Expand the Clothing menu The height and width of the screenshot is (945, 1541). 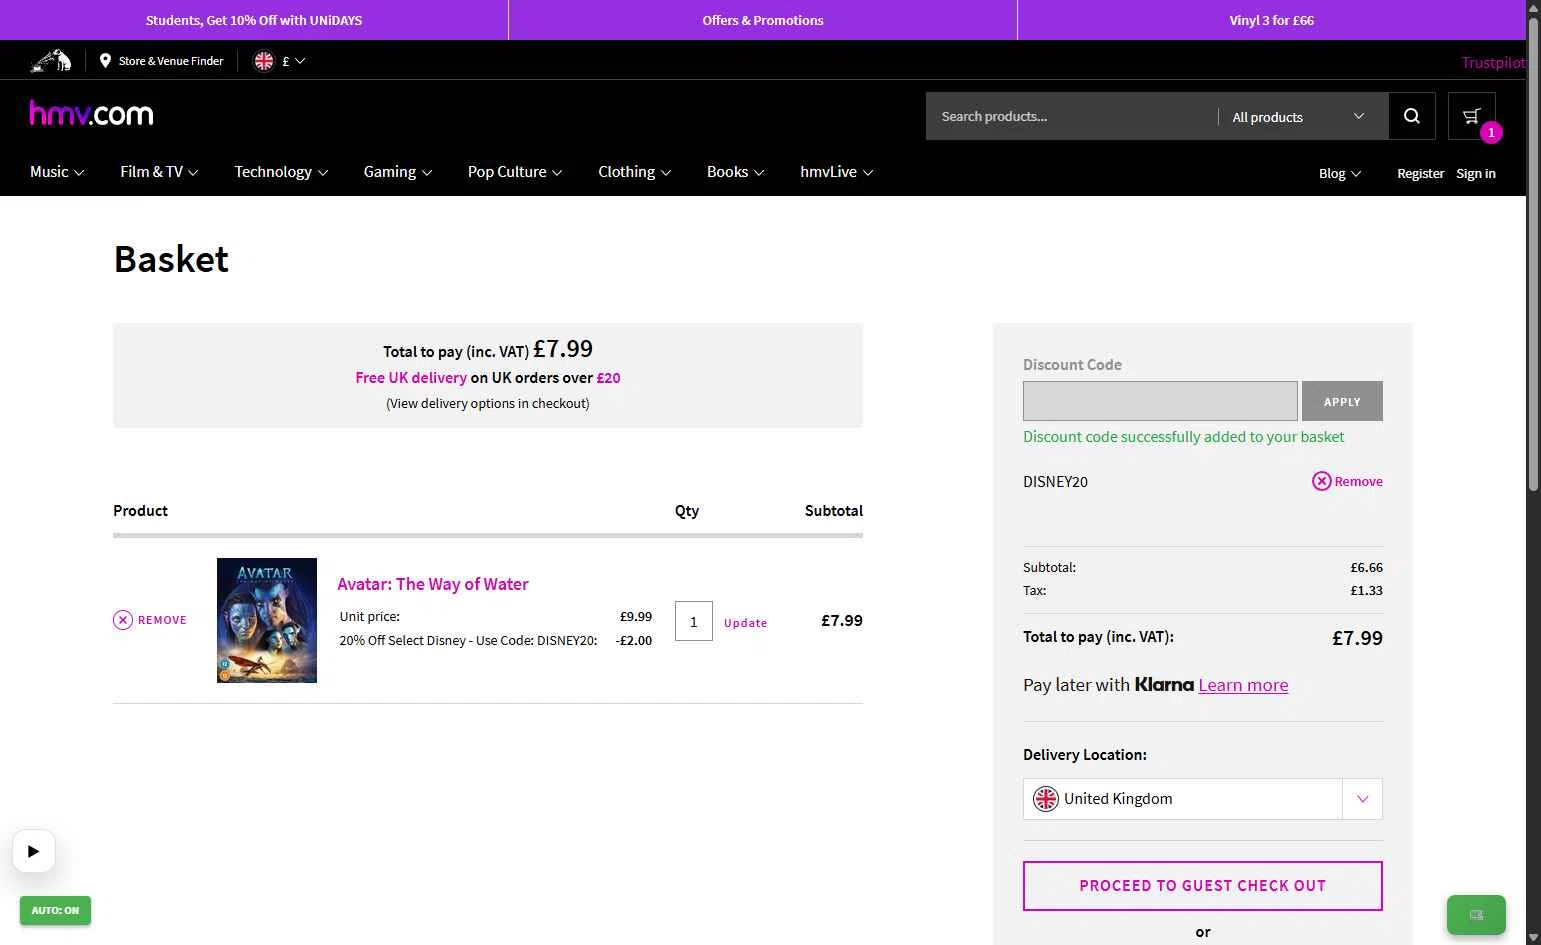point(634,172)
